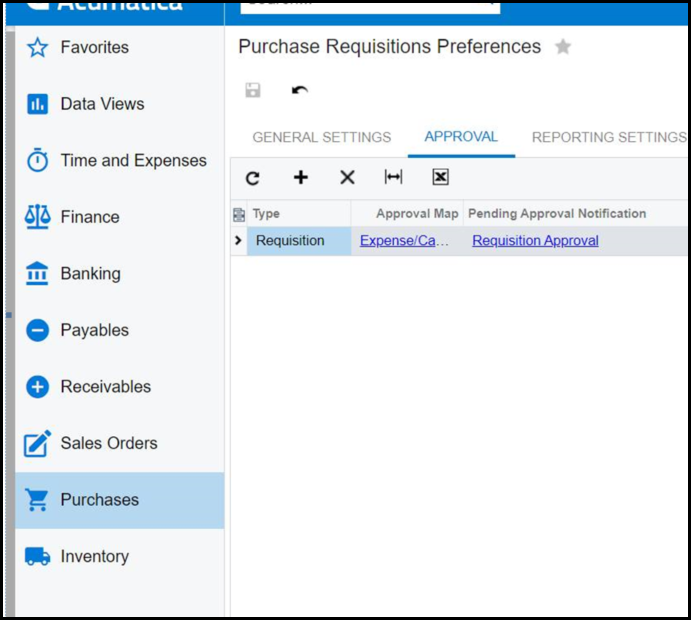Image resolution: width=691 pixels, height=620 pixels.
Task: Export the grid to Excel
Action: [440, 178]
